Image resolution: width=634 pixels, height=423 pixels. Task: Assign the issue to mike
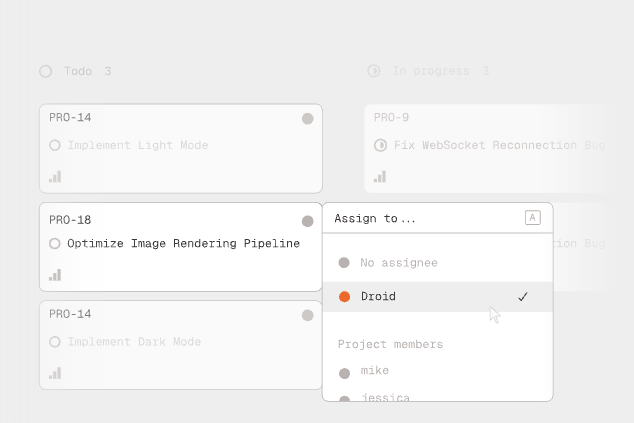[x=374, y=371]
